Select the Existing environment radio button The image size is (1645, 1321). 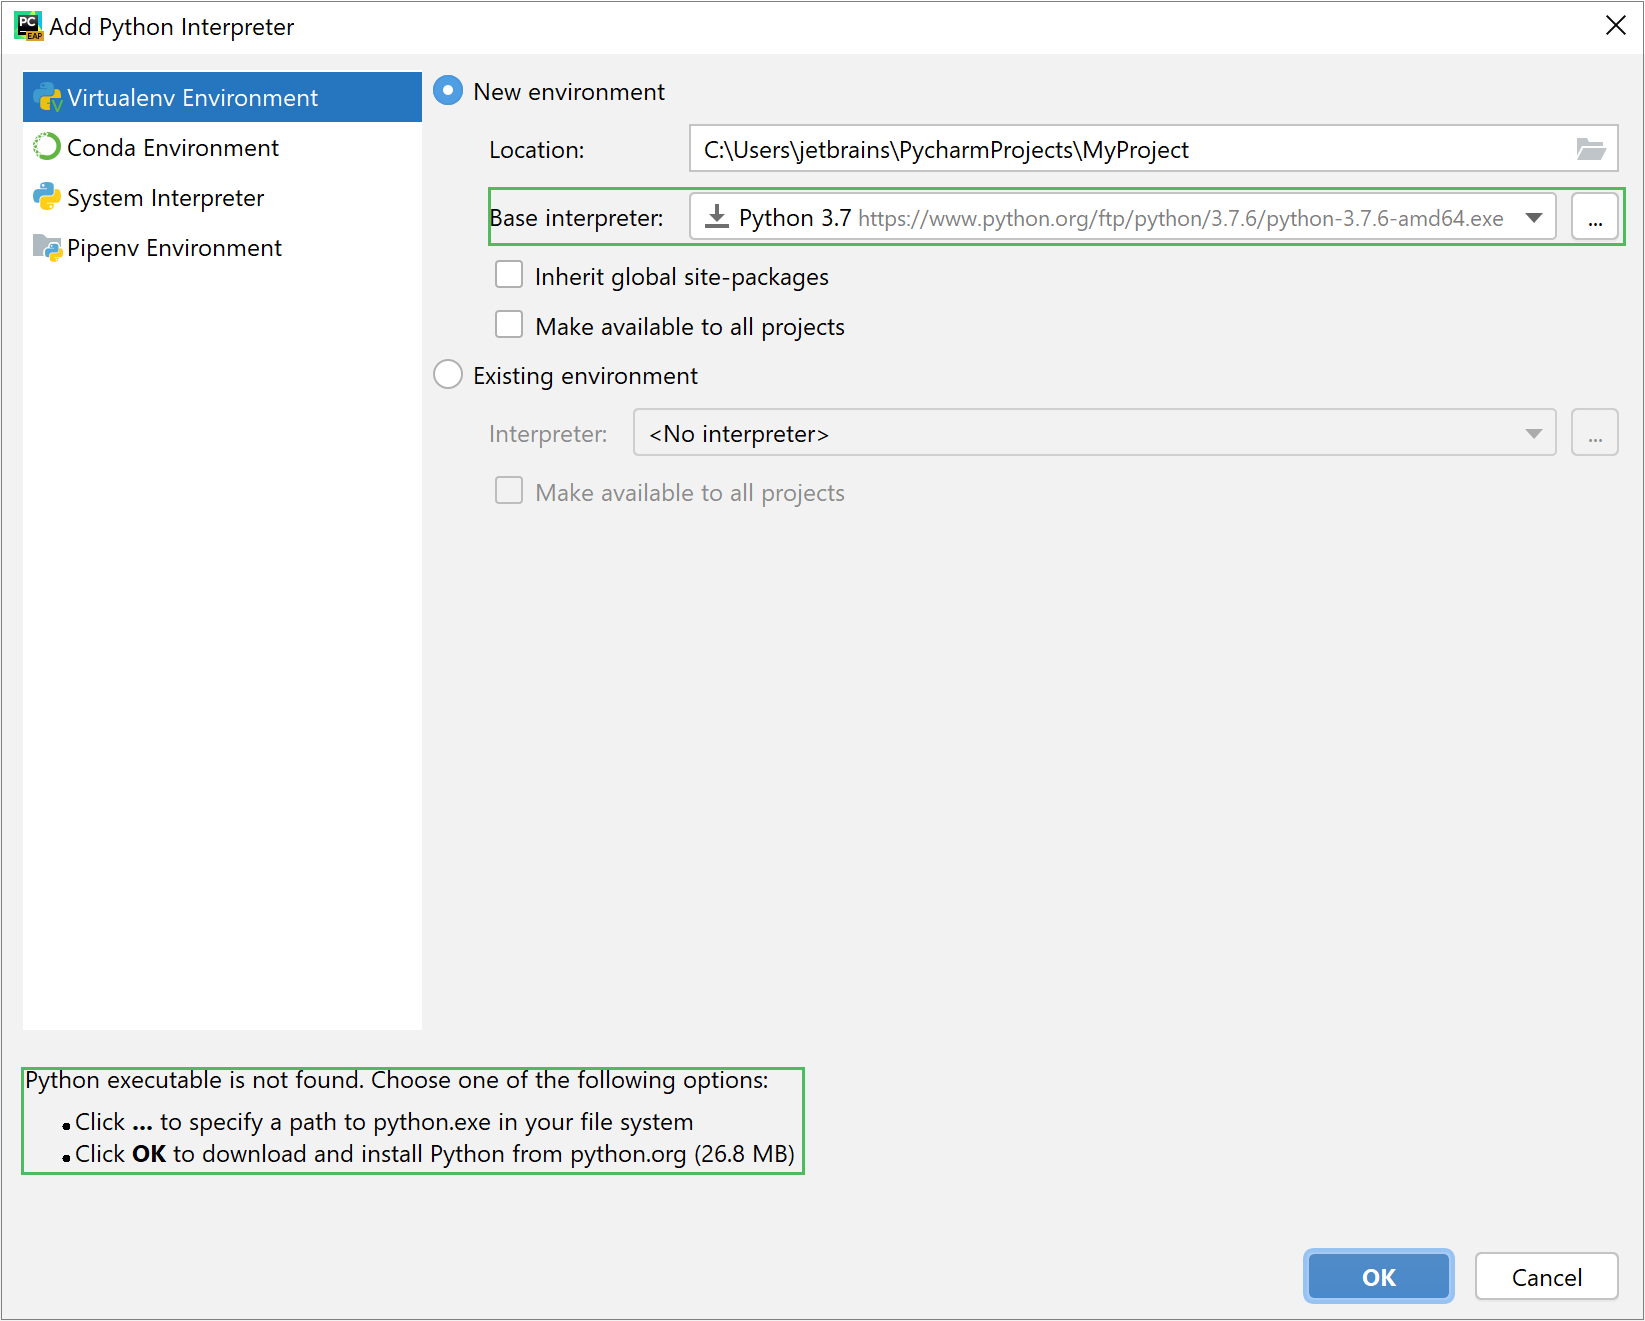point(447,374)
